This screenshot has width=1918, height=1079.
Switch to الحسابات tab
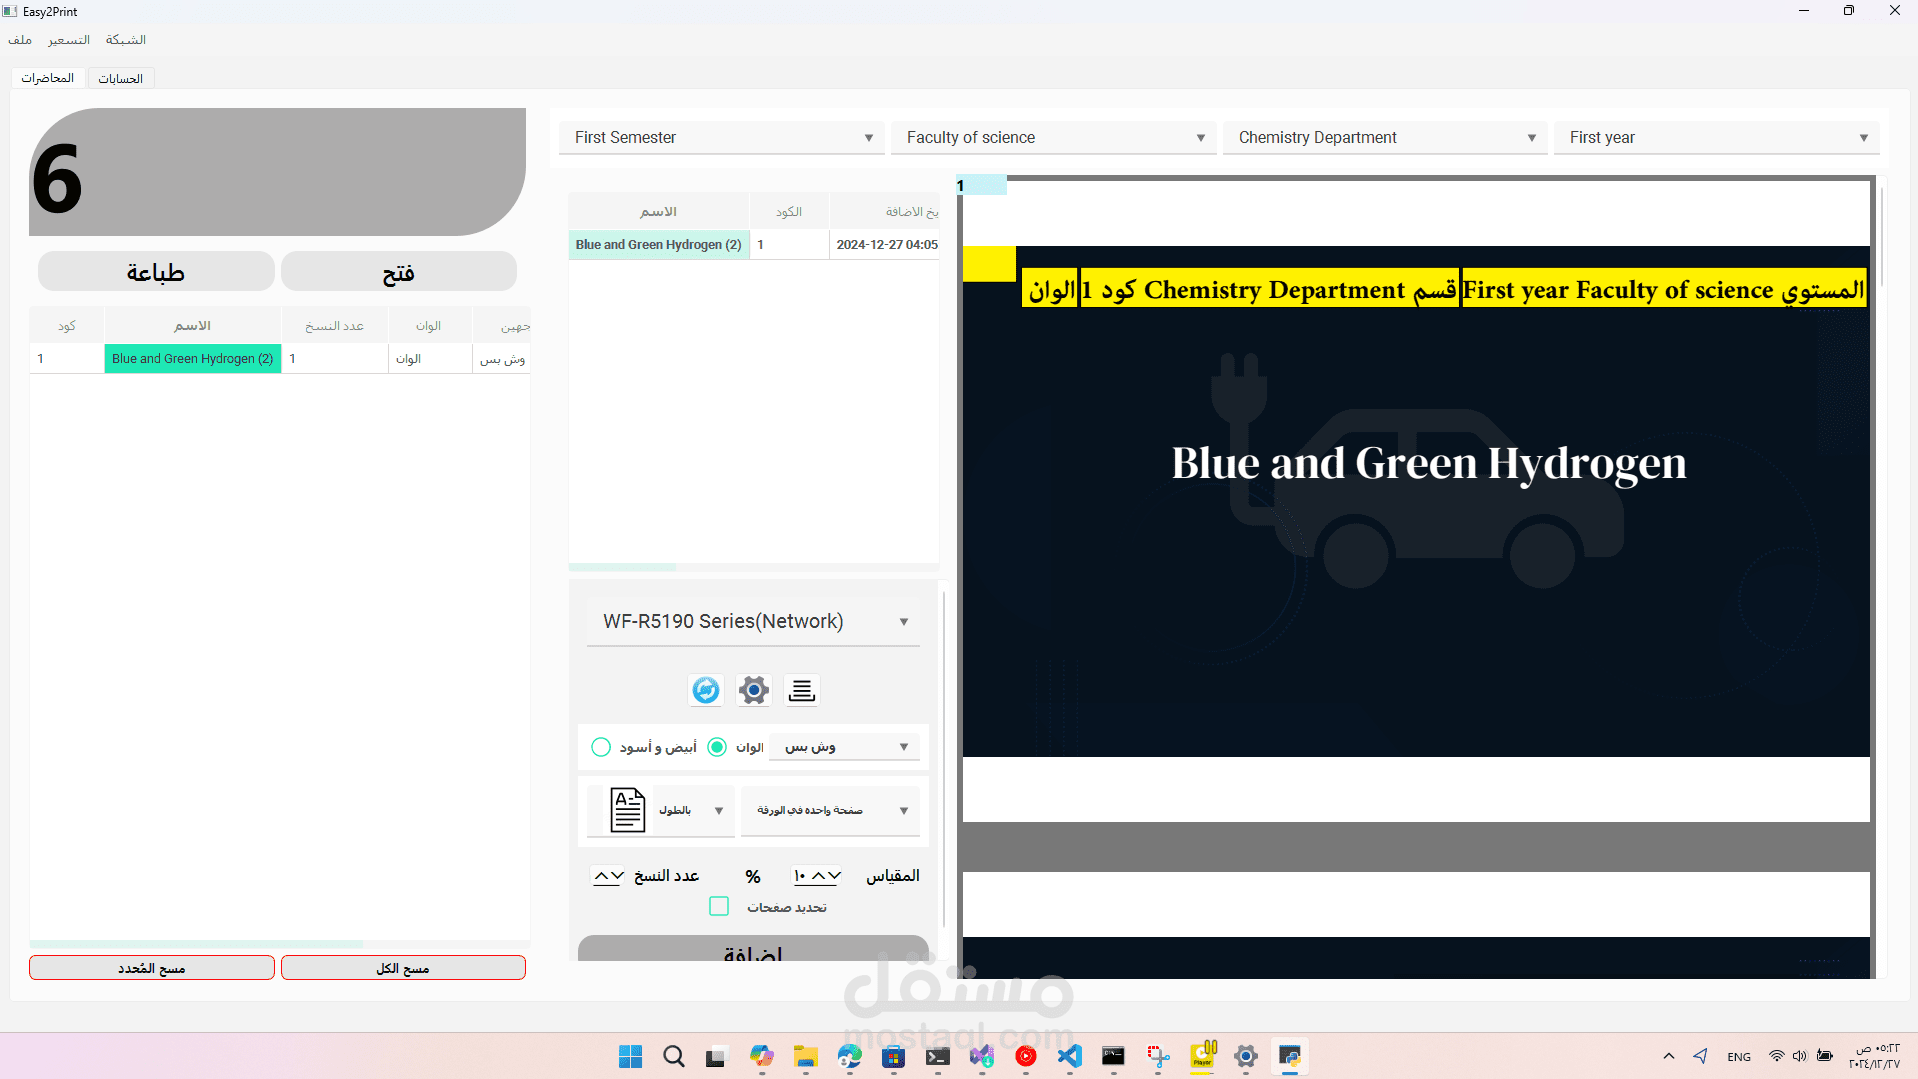121,78
